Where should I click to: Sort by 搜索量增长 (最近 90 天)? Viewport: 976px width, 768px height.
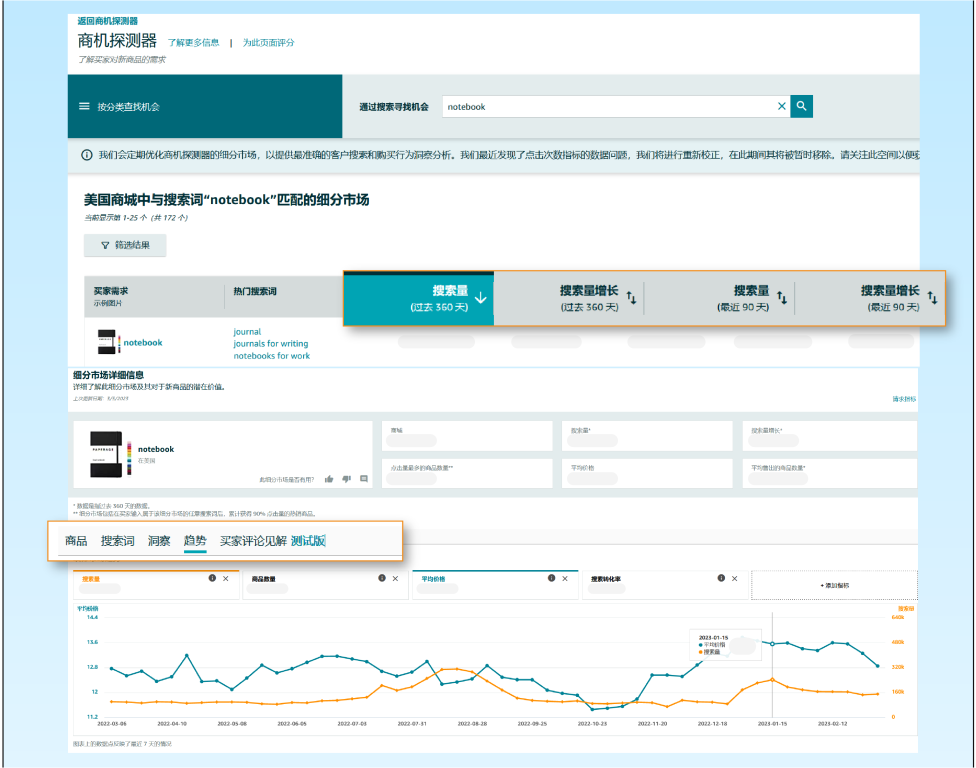click(x=932, y=297)
